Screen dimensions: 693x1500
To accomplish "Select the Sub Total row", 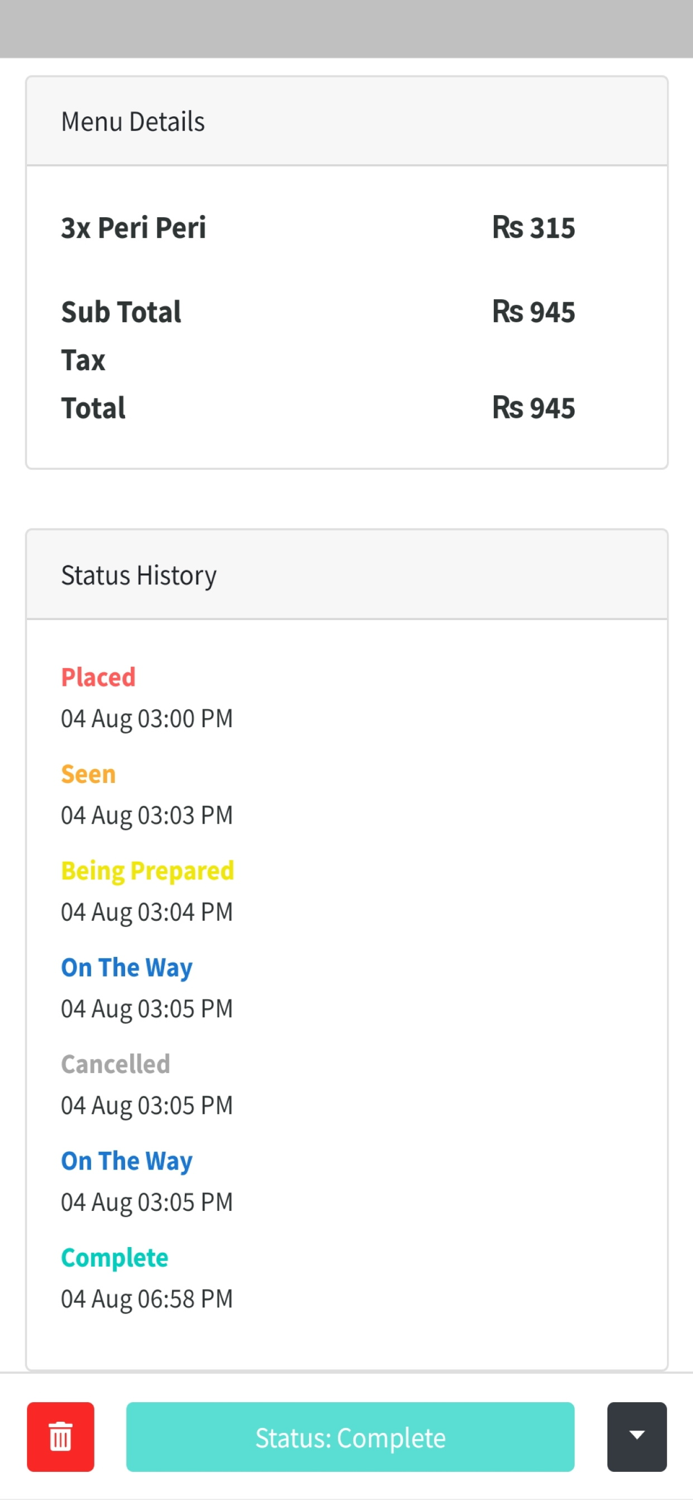I will click(121, 312).
